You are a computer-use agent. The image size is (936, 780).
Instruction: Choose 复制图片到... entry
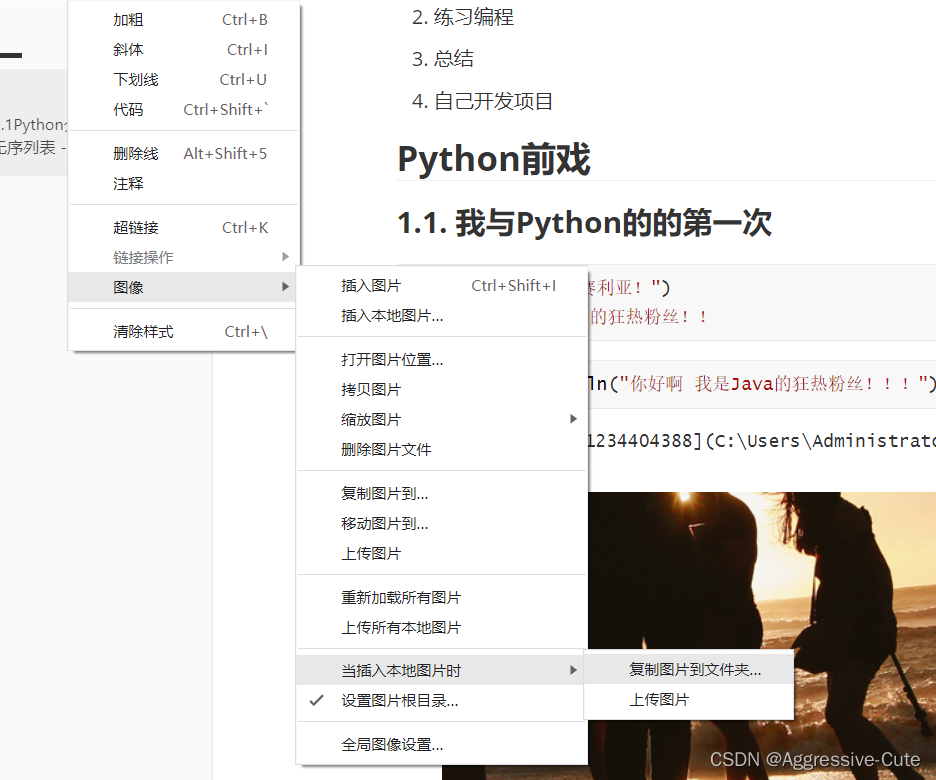pyautogui.click(x=442, y=493)
